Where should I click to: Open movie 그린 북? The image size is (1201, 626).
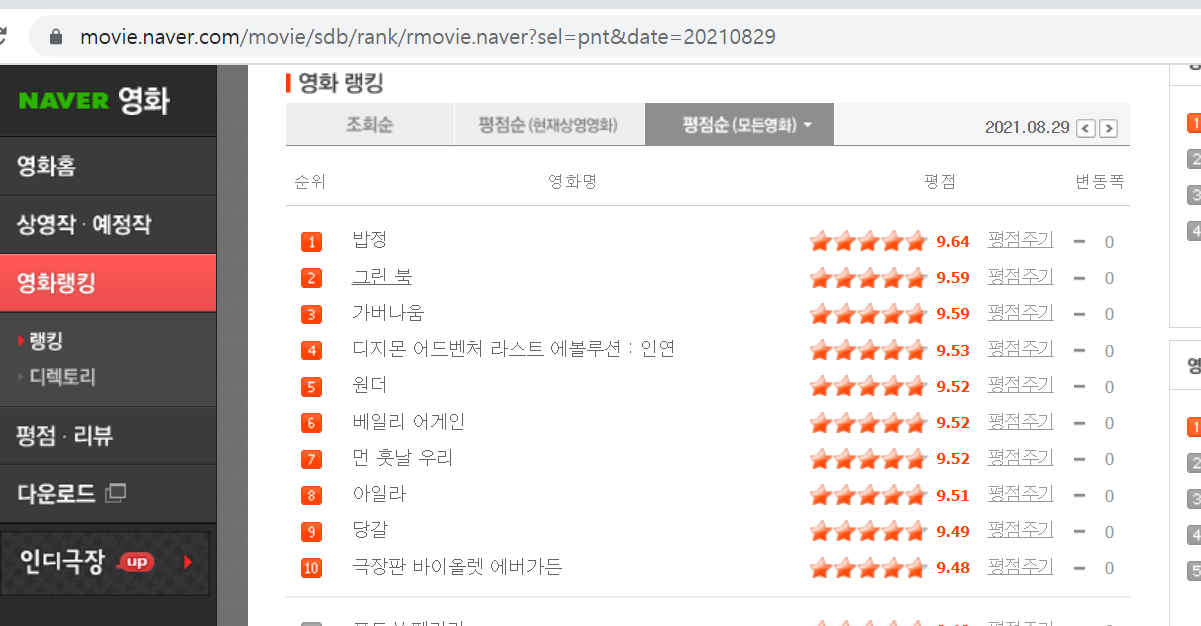click(x=381, y=277)
